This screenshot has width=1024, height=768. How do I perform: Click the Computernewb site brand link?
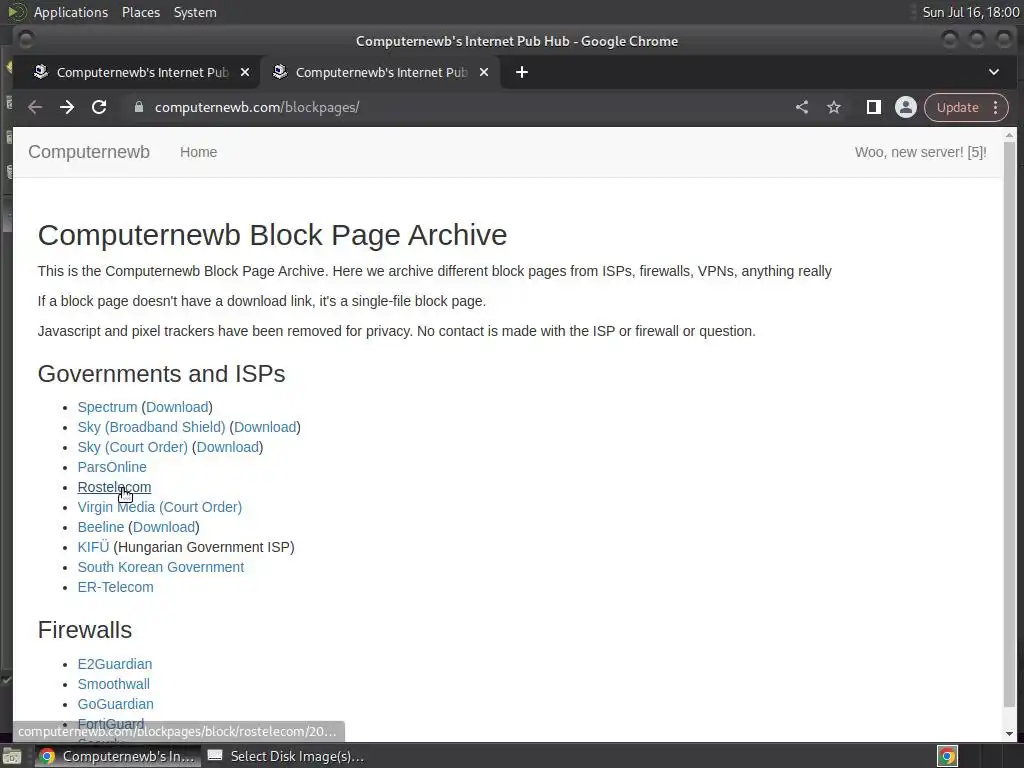click(x=89, y=152)
